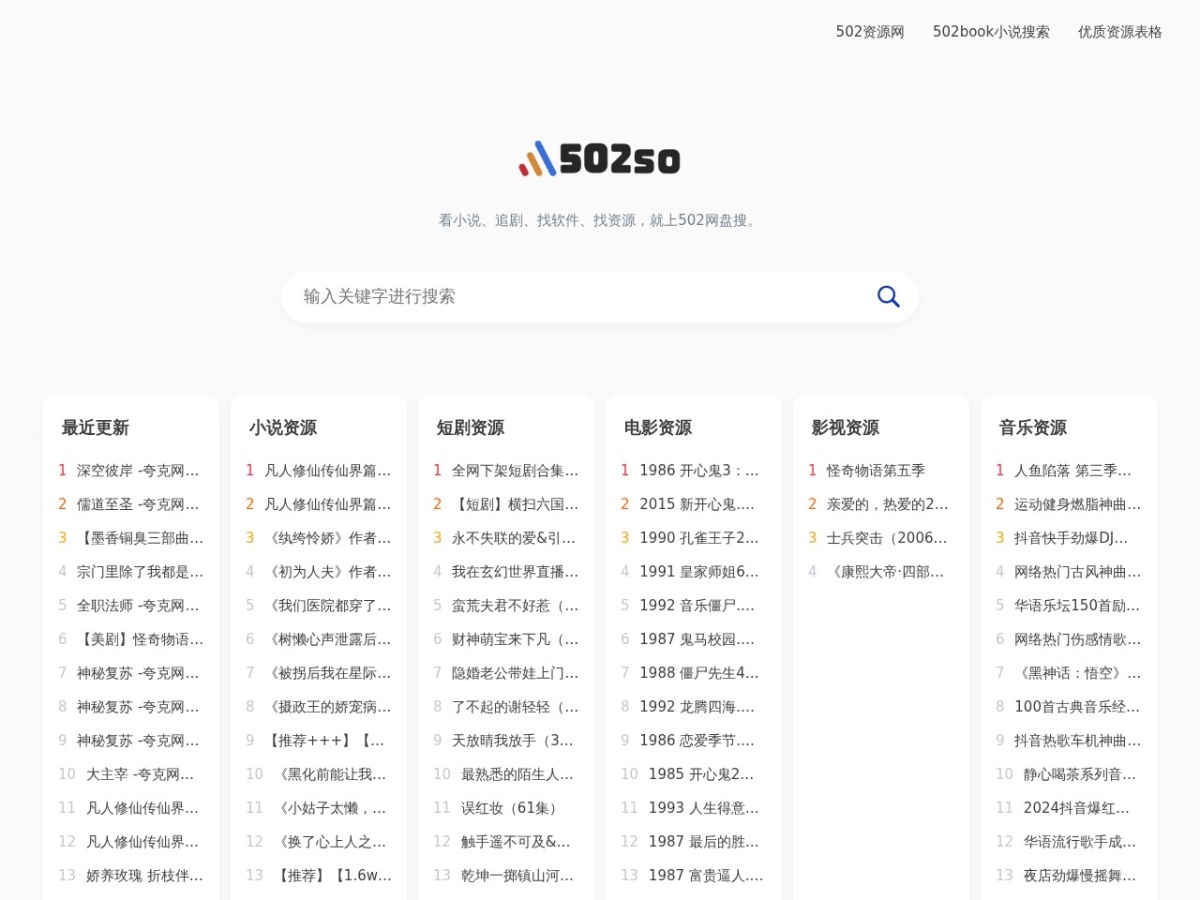
Task: Open 1988 僵尸先生4 movie entry
Action: [x=699, y=673]
